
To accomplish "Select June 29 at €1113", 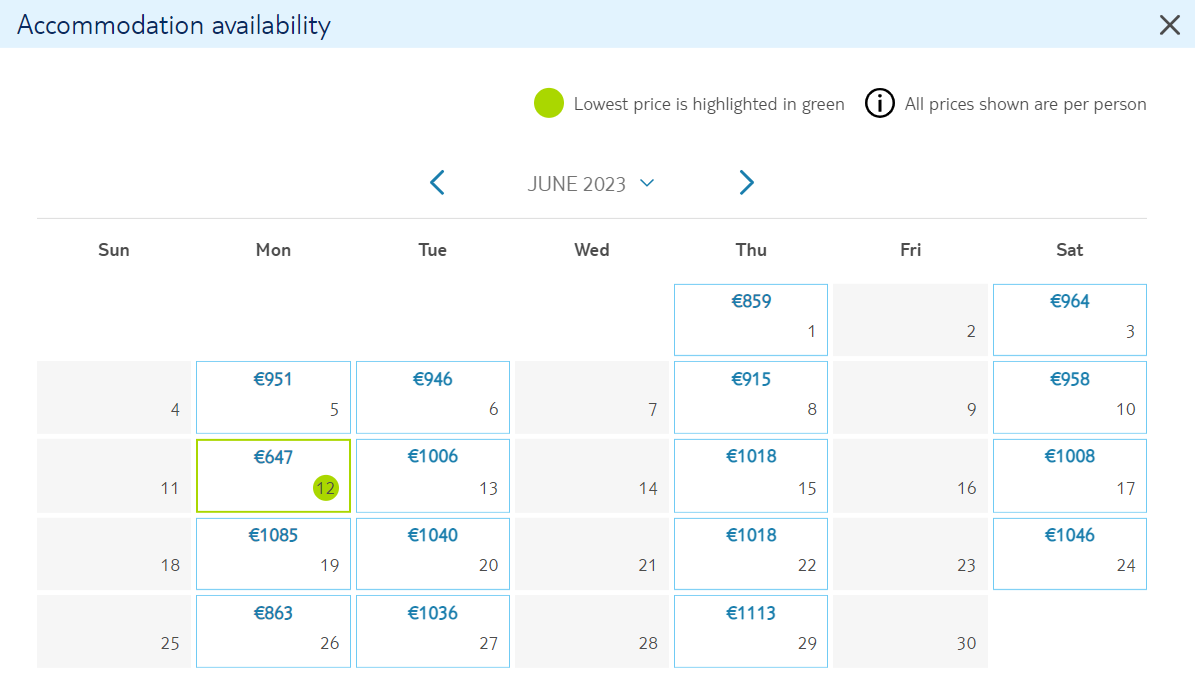I will click(751, 632).
